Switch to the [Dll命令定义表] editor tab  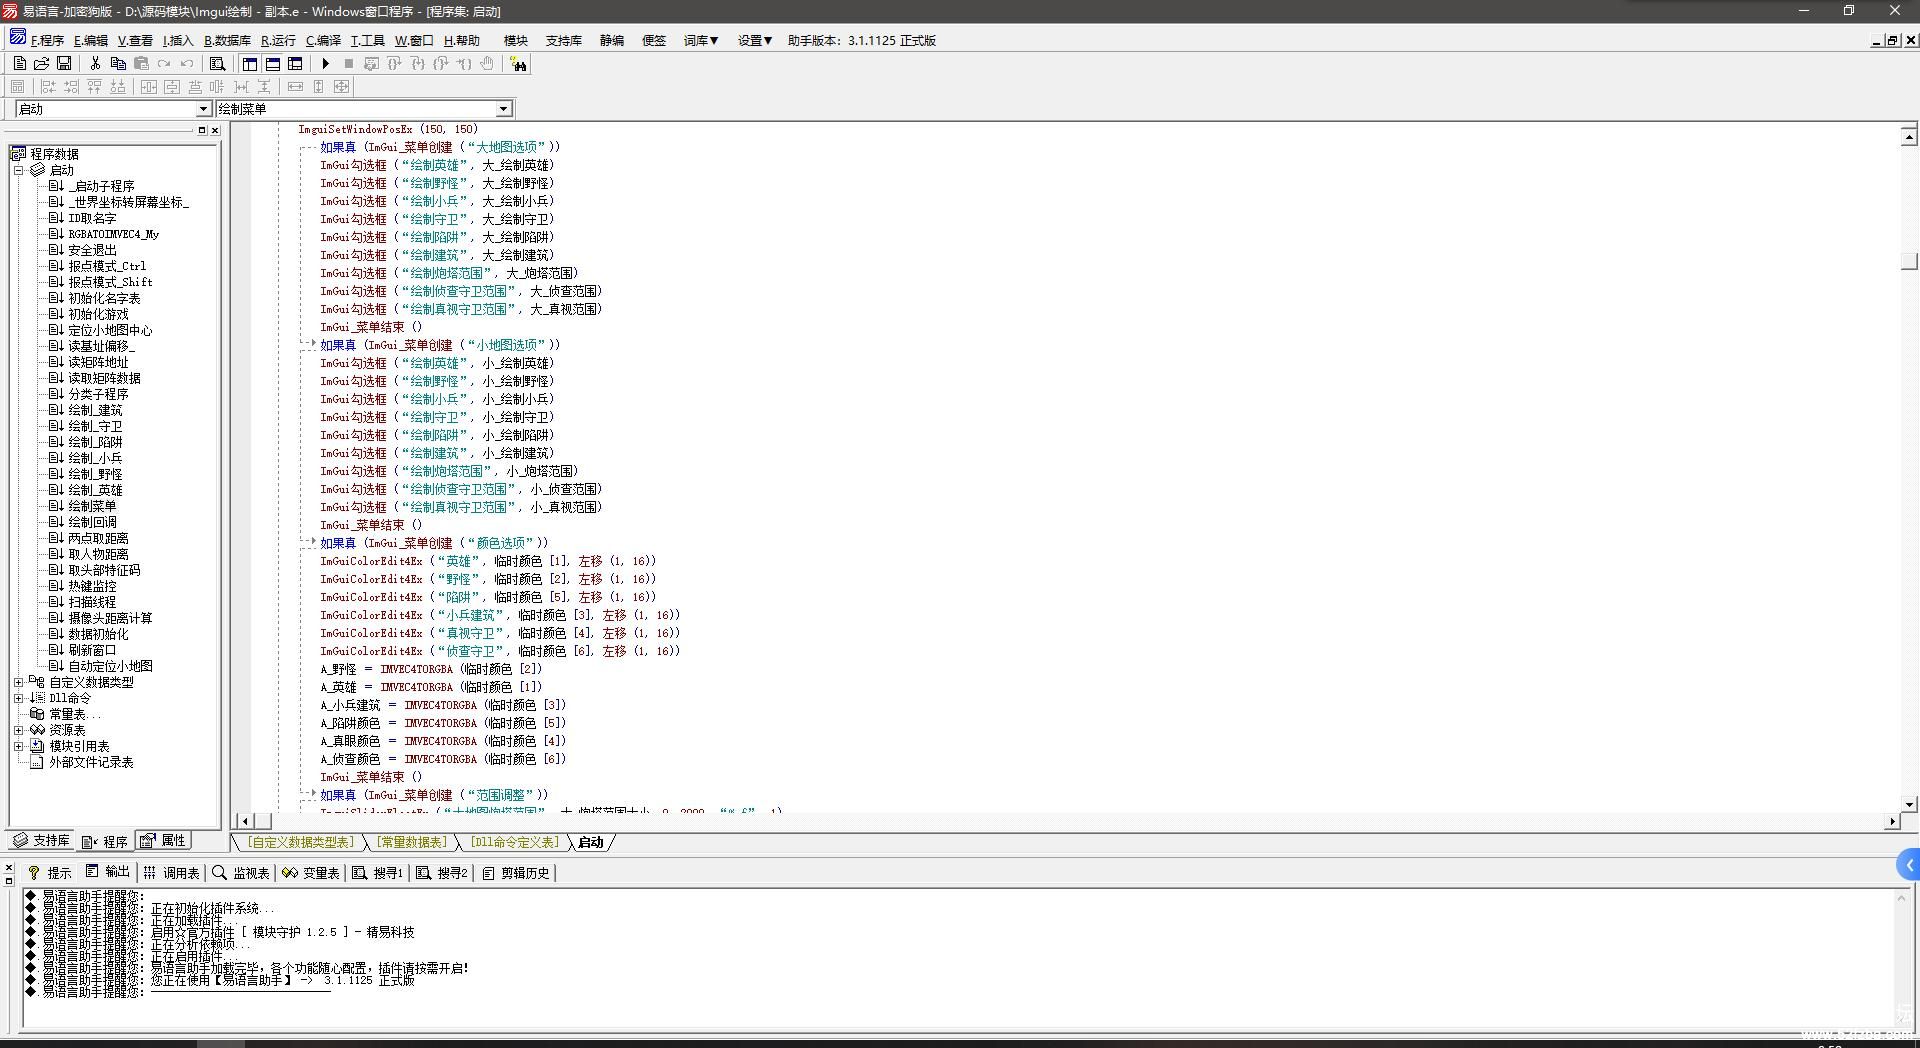[515, 843]
